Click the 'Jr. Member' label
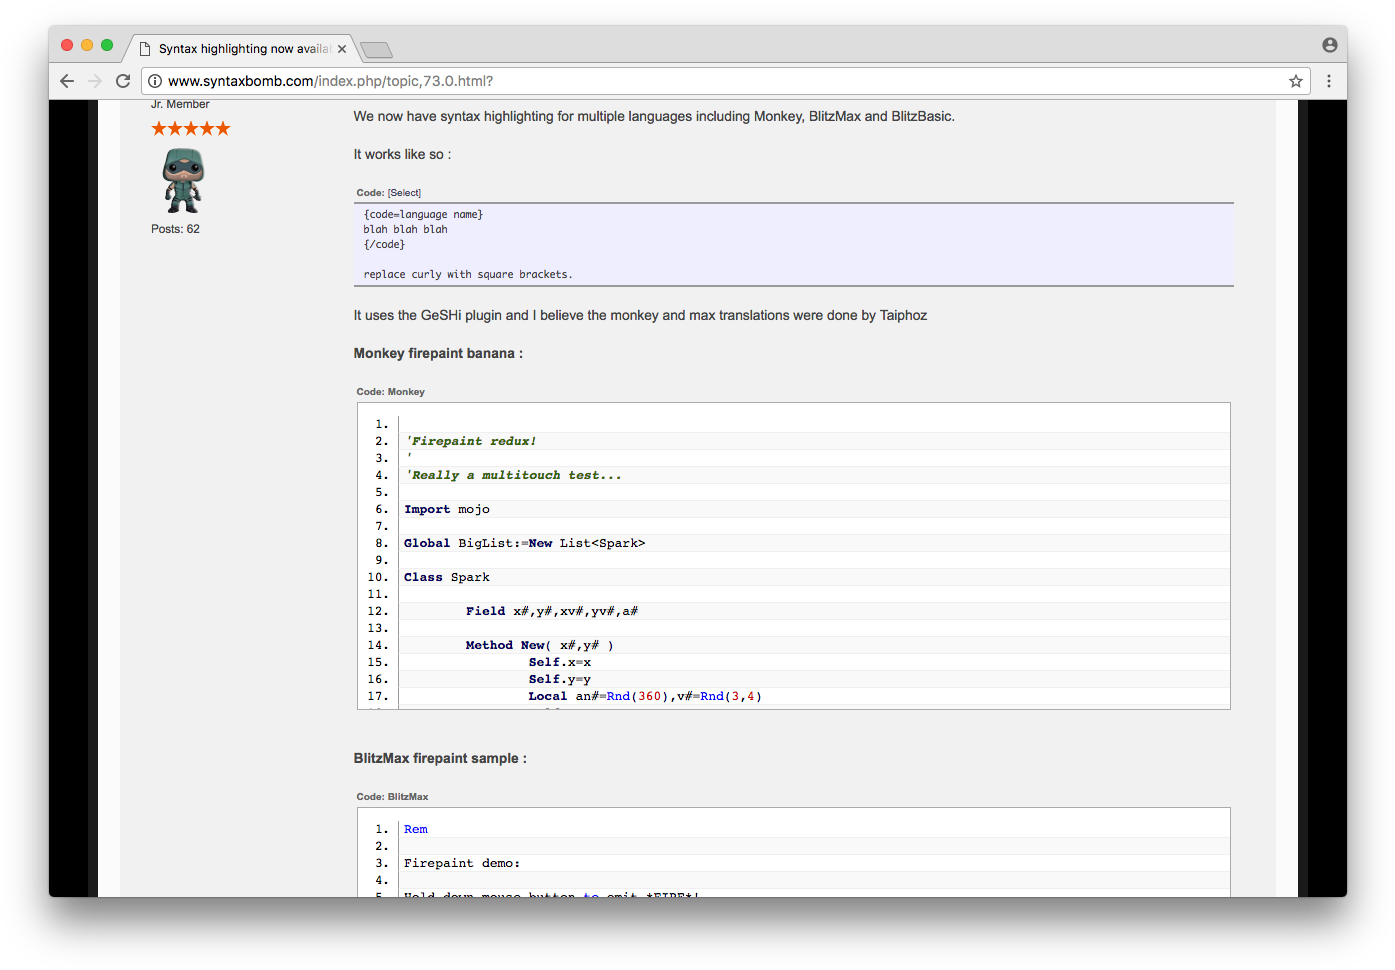 [180, 104]
